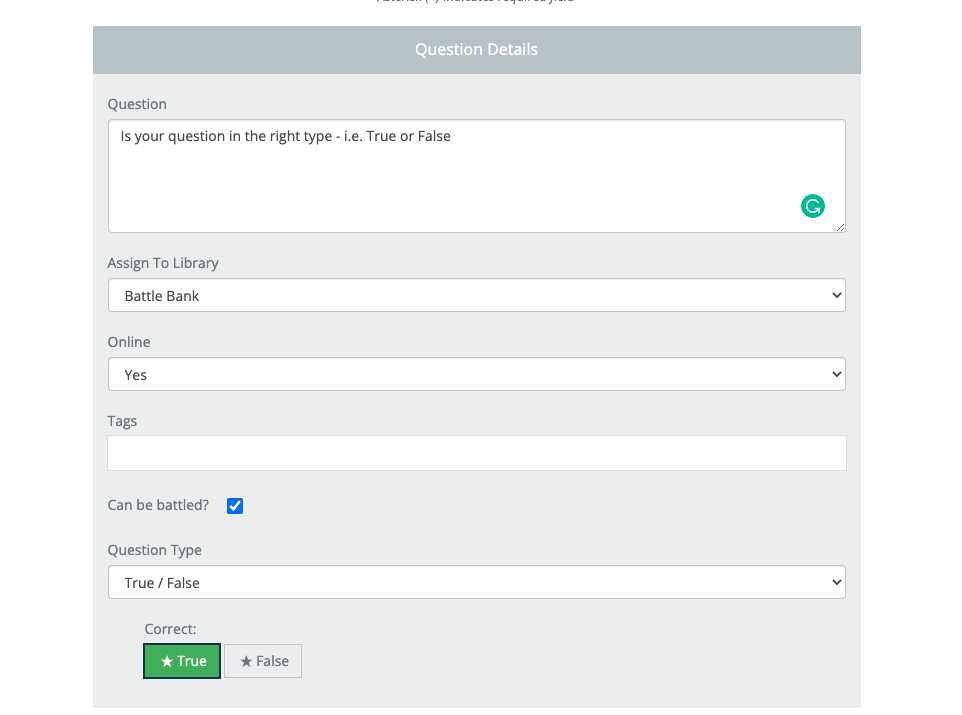Click the 'Tags' field label
962x715 pixels.
122,421
